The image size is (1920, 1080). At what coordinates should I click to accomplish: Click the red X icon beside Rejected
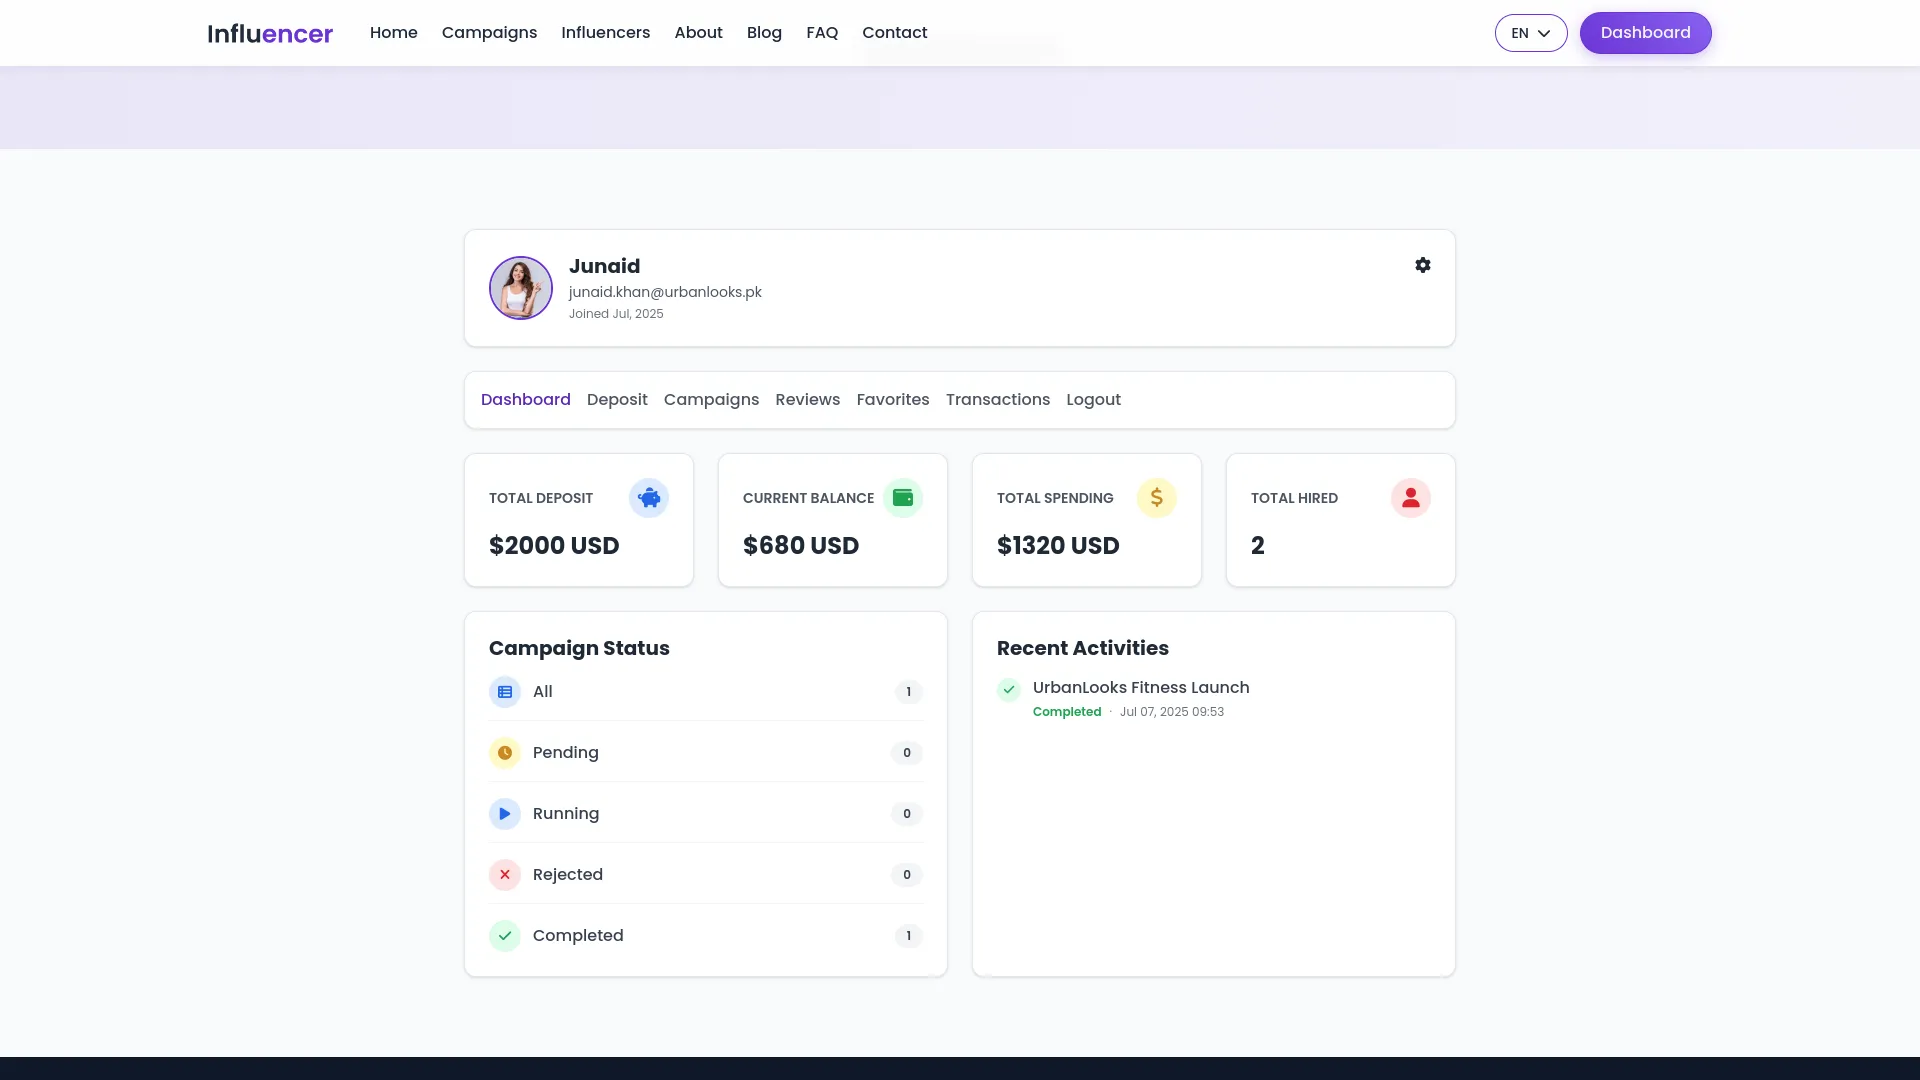tap(505, 875)
